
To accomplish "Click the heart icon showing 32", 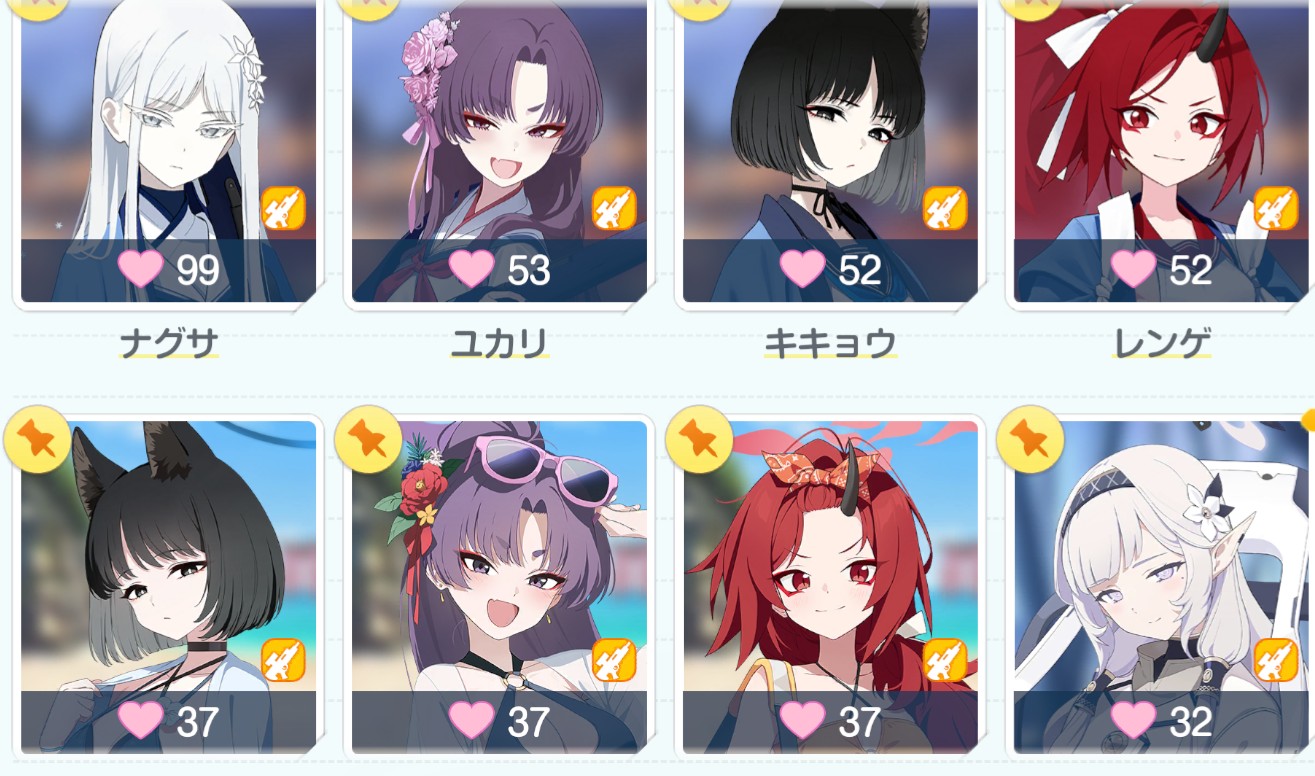I will (1133, 720).
